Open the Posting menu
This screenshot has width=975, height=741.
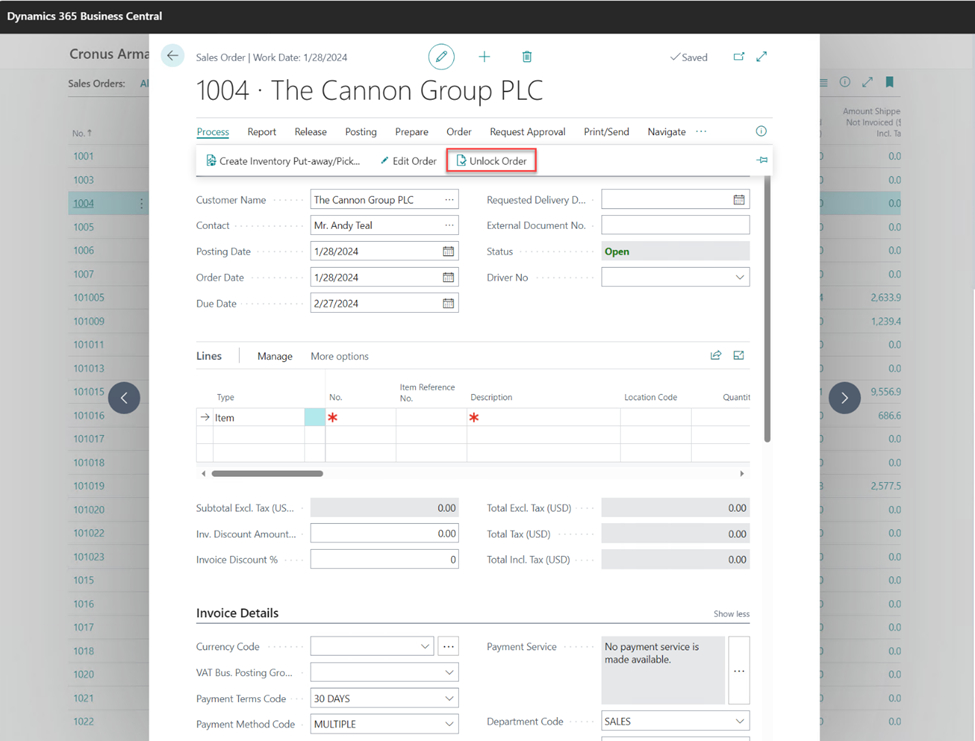[361, 132]
